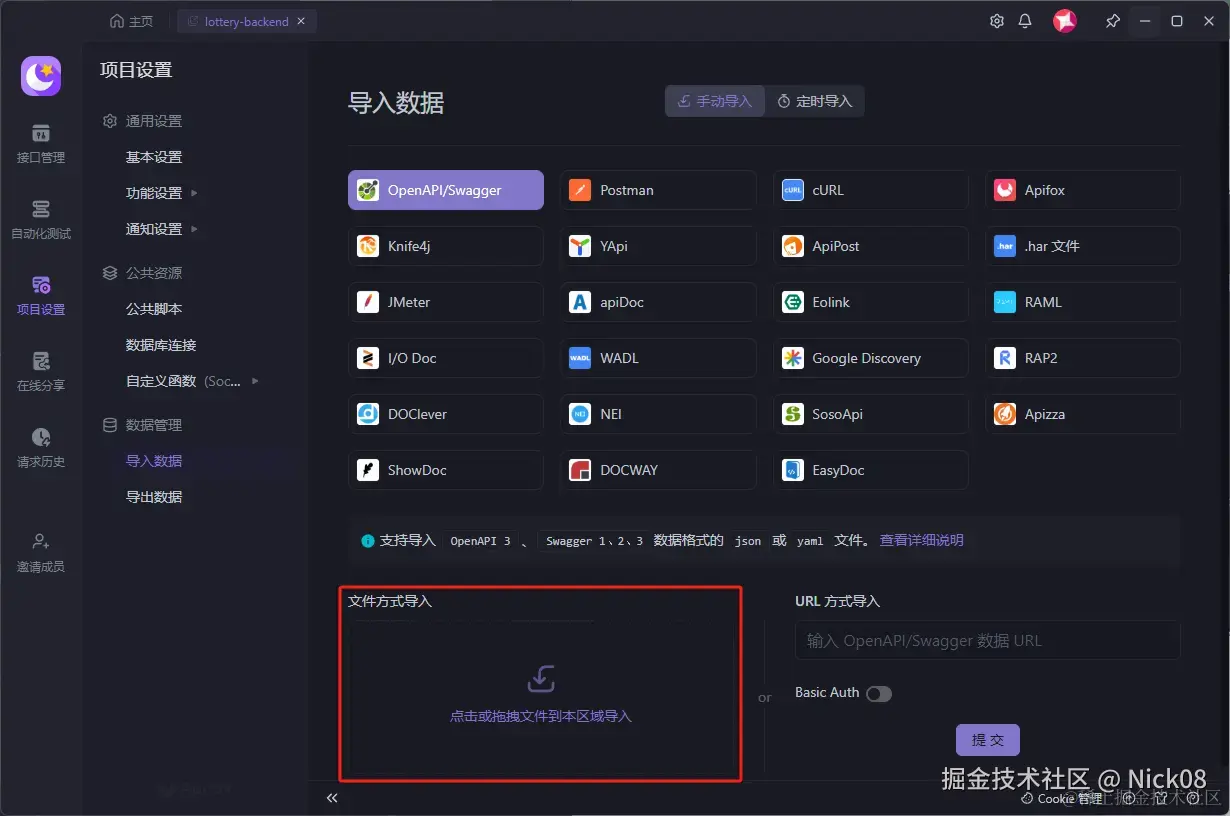
Task: Open 导出数据 menu item
Action: 154,497
